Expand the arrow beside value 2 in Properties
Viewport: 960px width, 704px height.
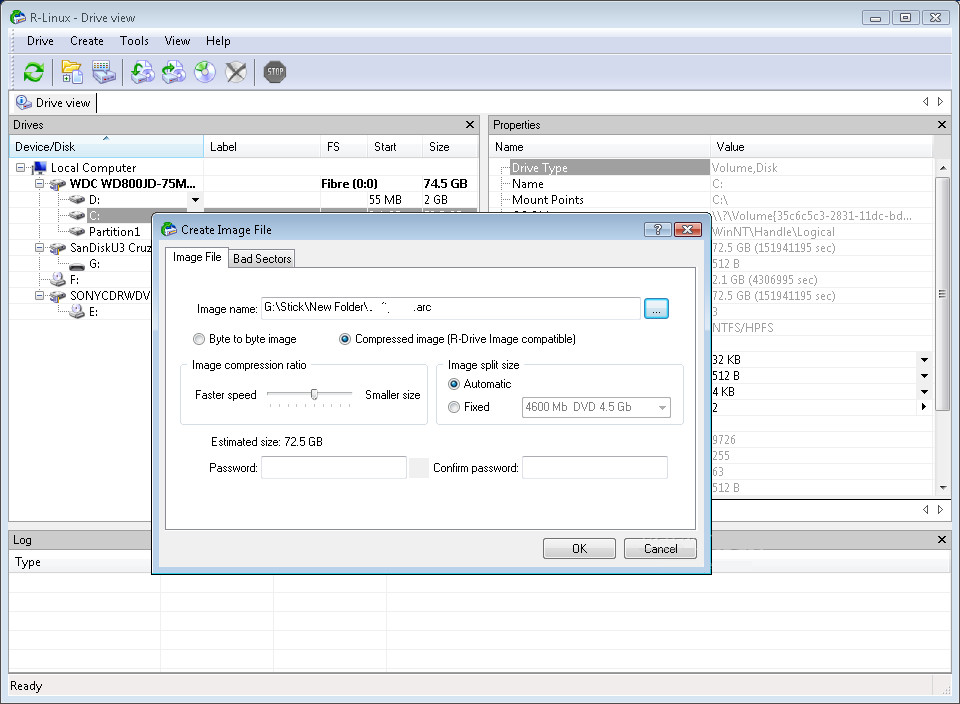click(924, 407)
